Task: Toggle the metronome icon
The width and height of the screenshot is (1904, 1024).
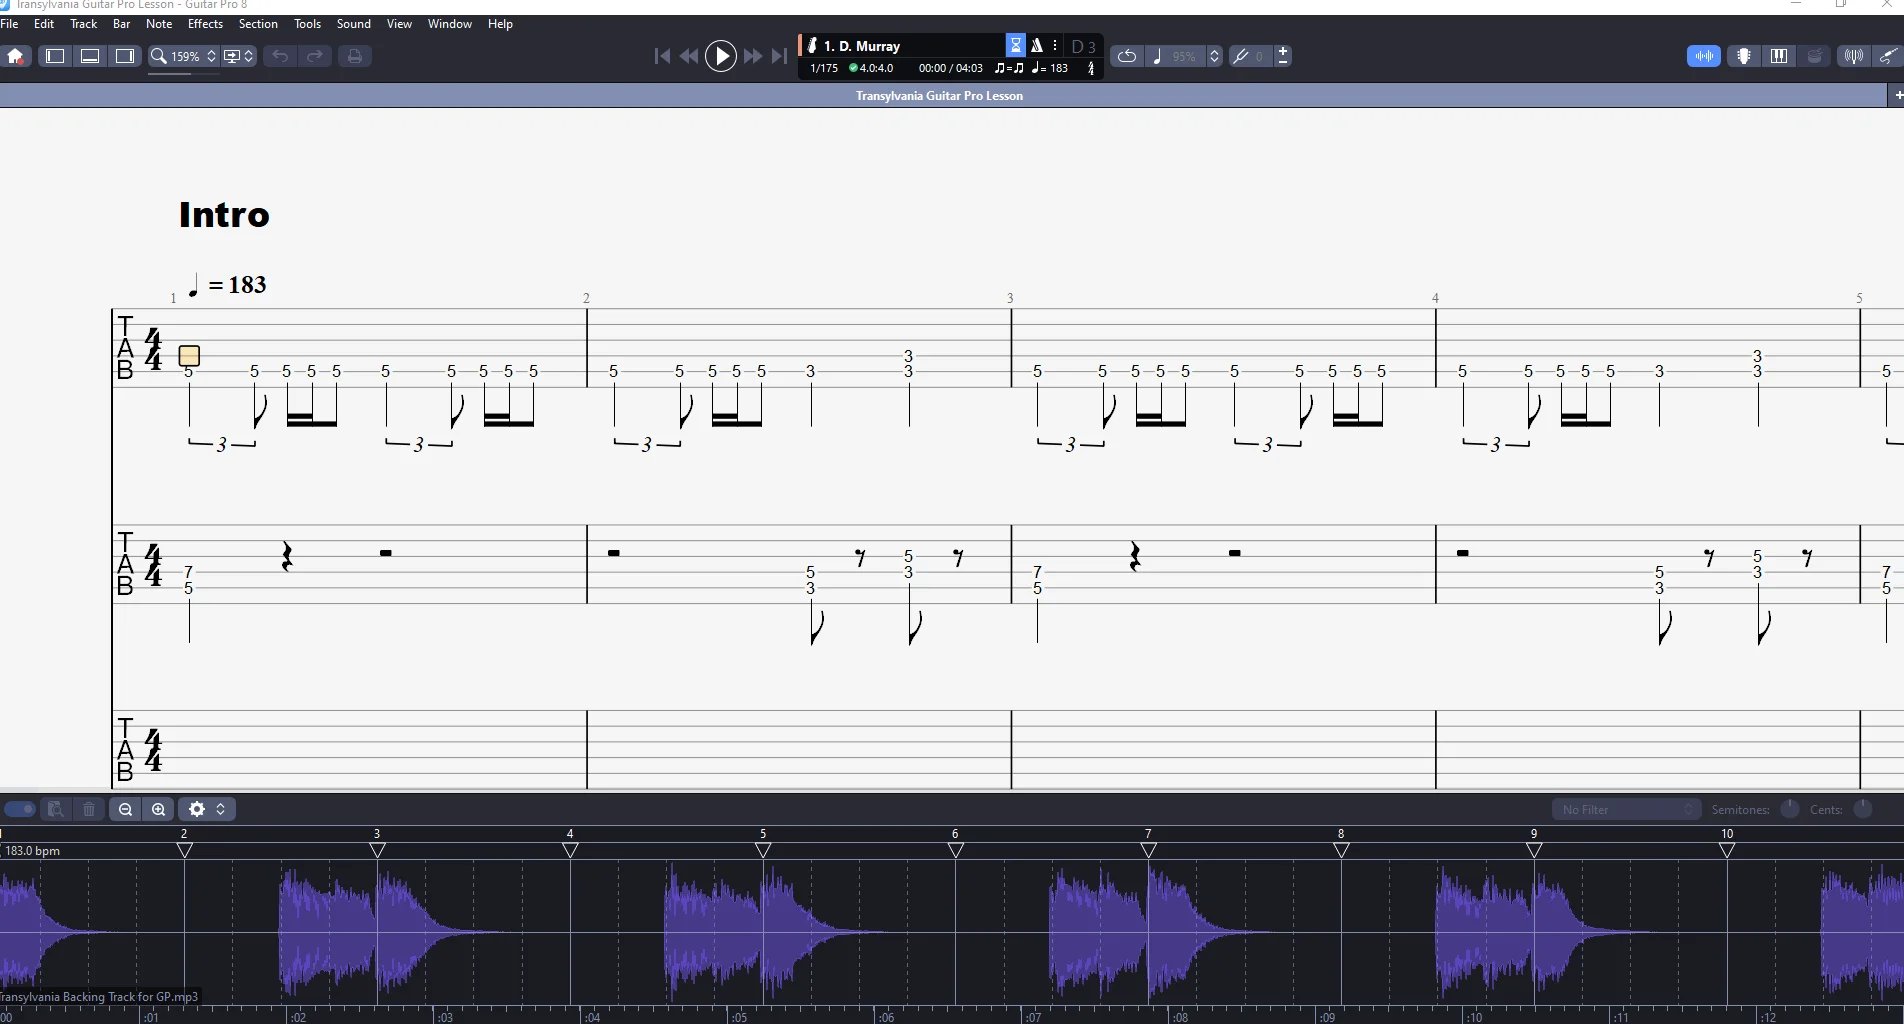Action: 1037,45
